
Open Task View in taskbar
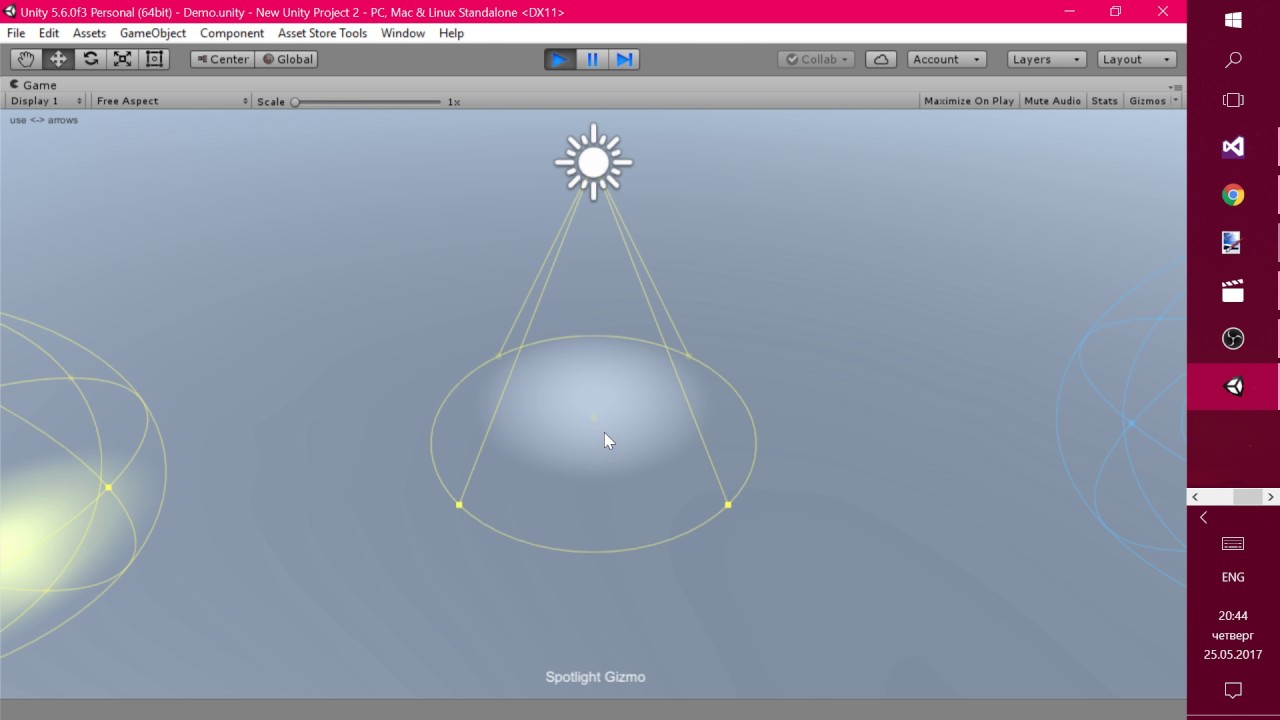coord(1233,100)
